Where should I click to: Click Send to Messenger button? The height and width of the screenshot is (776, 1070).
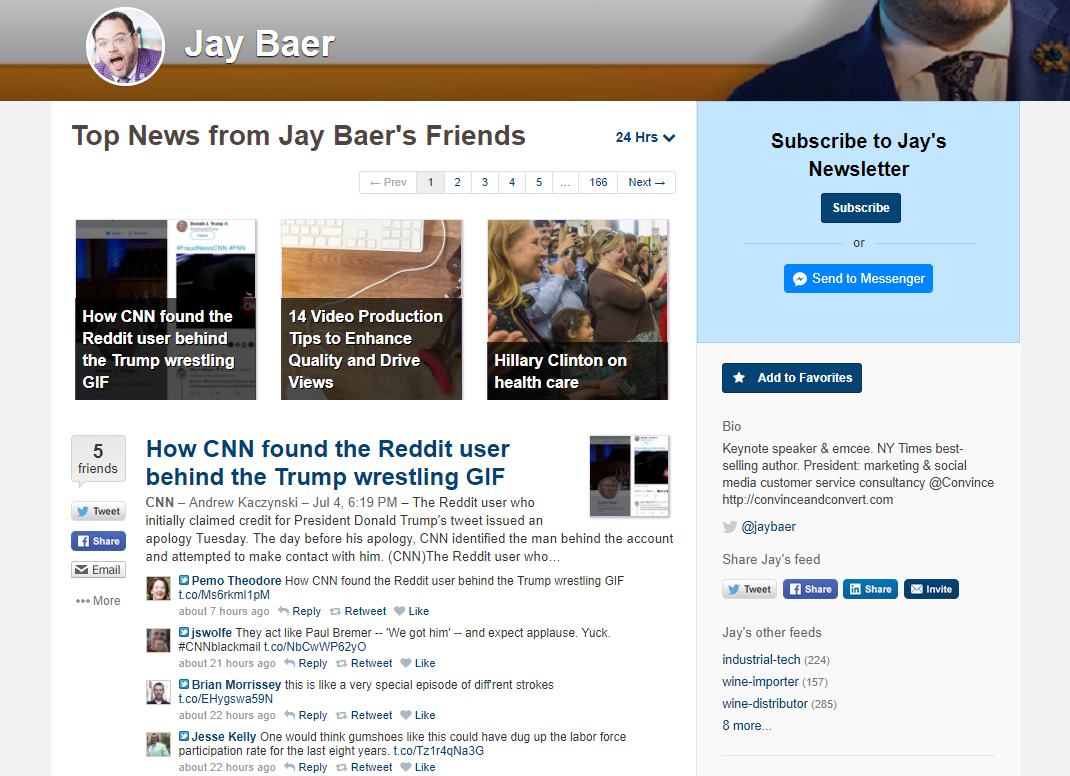[x=858, y=278]
